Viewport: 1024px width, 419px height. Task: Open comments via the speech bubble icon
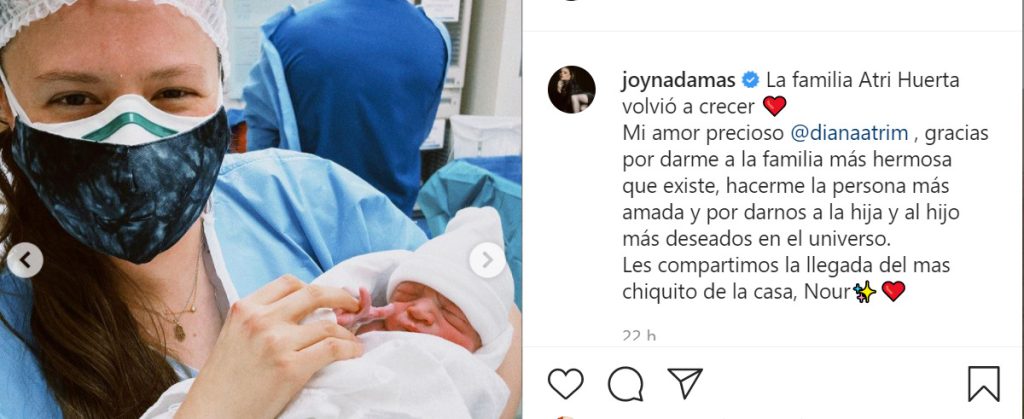(625, 383)
